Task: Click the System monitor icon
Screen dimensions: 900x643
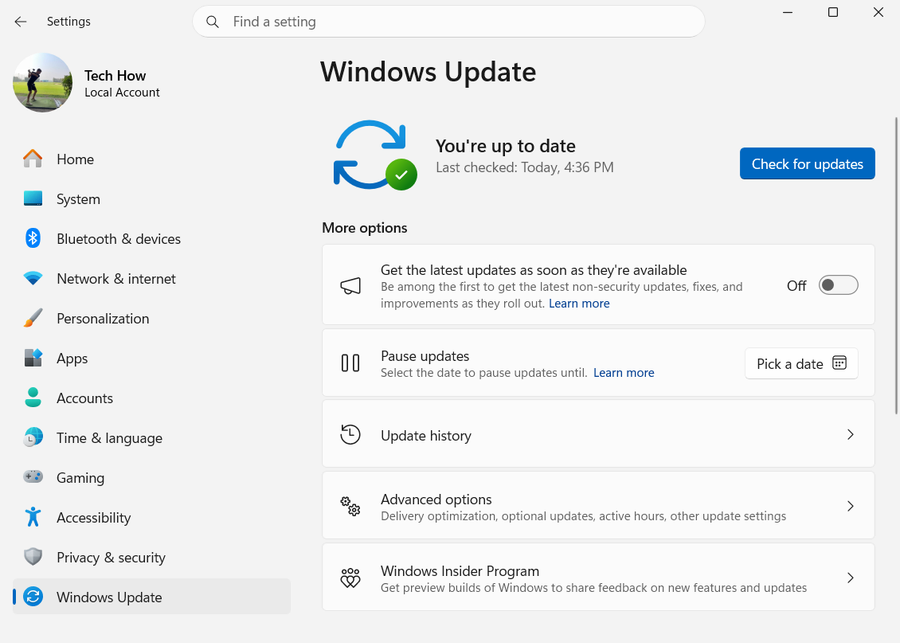Action: coord(33,199)
